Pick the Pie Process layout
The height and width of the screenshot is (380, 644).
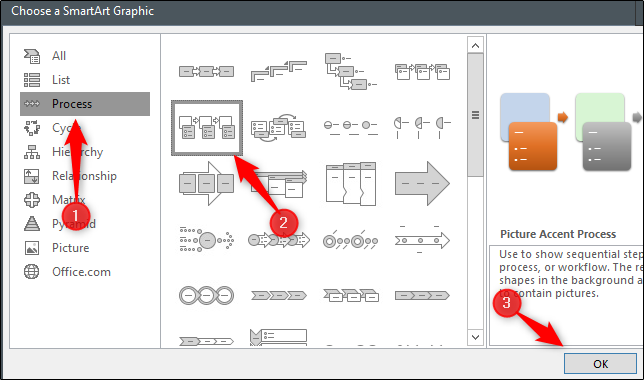tap(422, 128)
